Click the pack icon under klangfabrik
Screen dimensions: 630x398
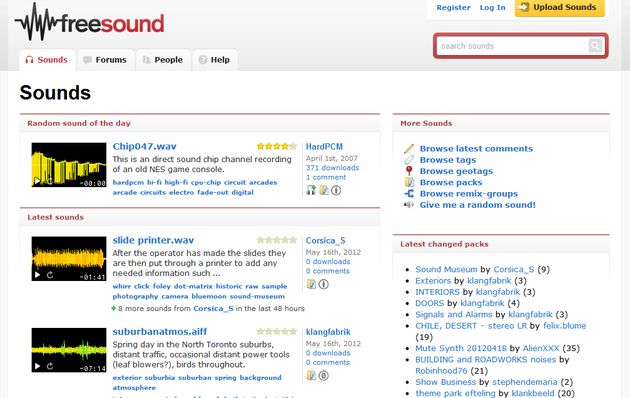click(x=311, y=375)
